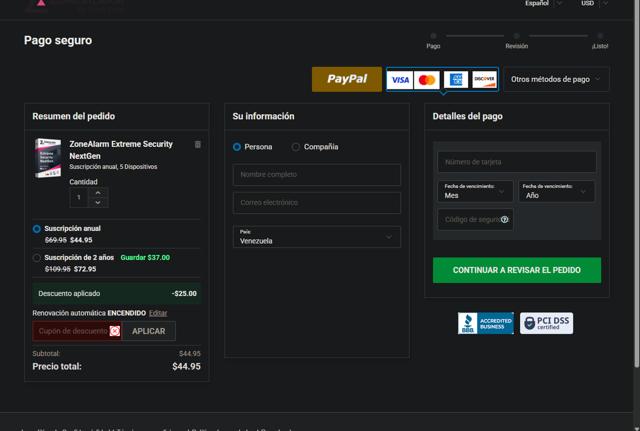Viewport: 640px width, 431px height.
Task: Select the American Express icon
Action: (456, 80)
